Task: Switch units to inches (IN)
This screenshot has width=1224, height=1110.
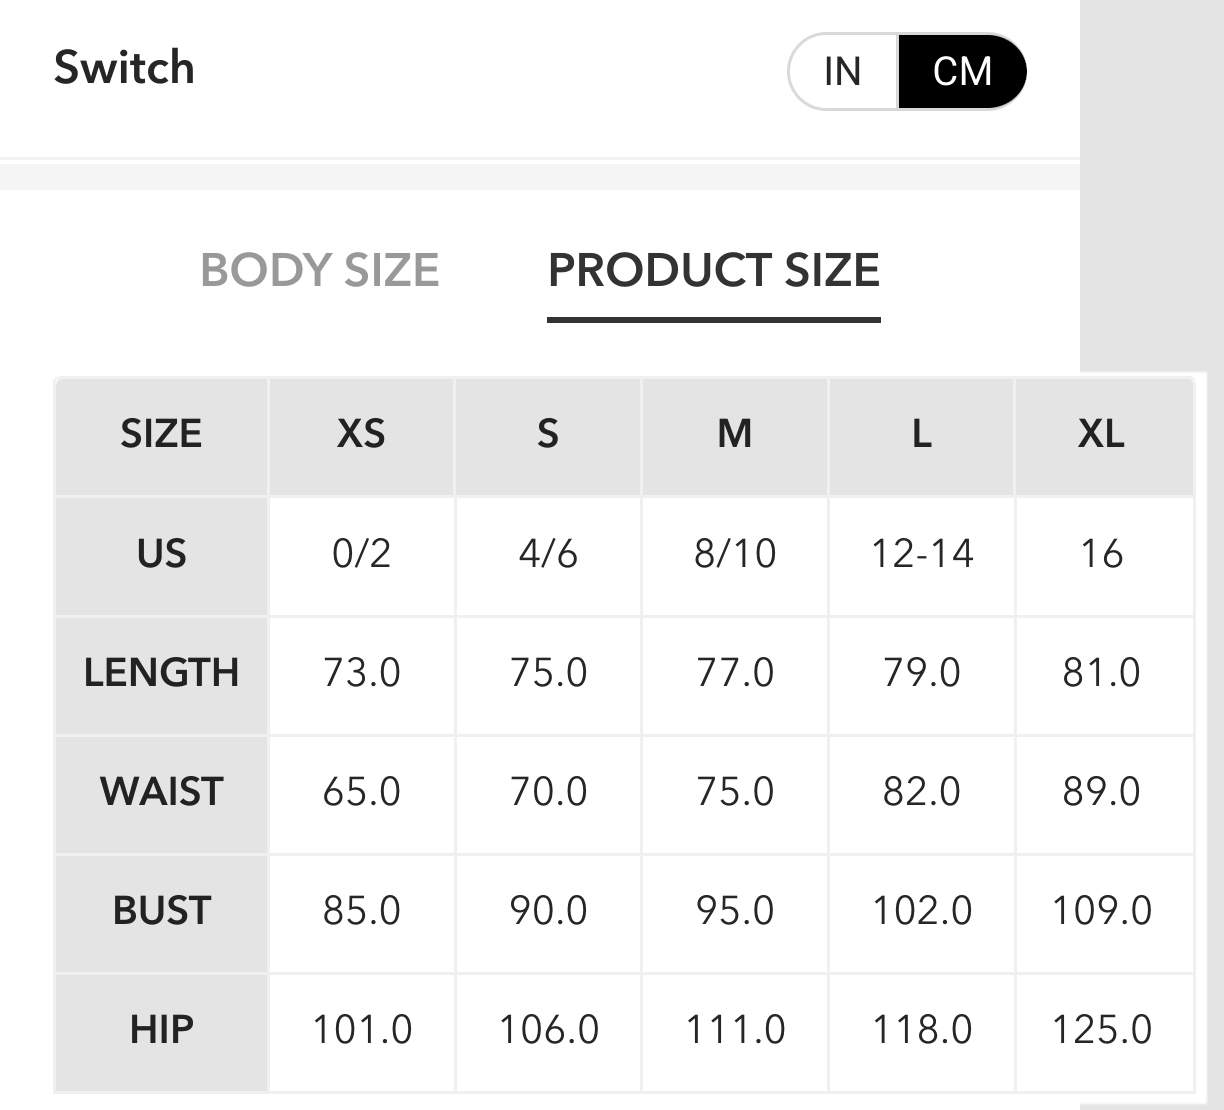Action: pos(843,71)
